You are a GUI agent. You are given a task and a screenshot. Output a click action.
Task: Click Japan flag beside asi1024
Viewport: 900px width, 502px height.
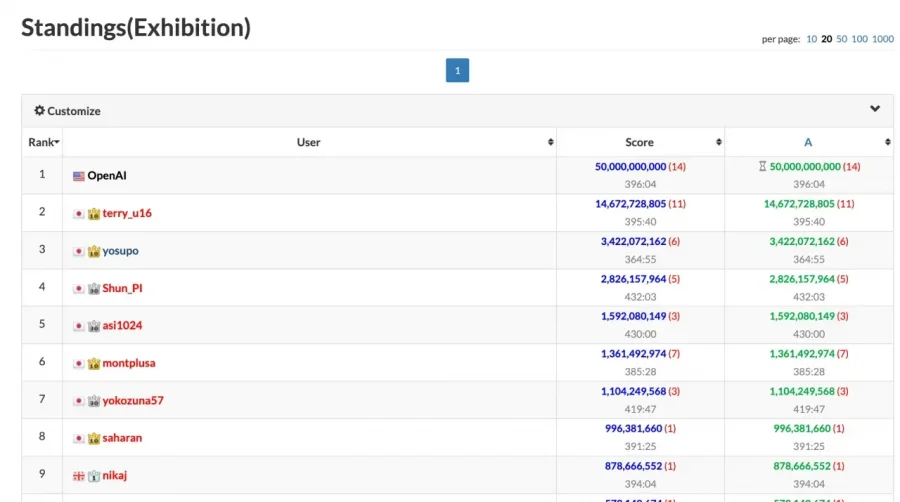click(x=79, y=326)
